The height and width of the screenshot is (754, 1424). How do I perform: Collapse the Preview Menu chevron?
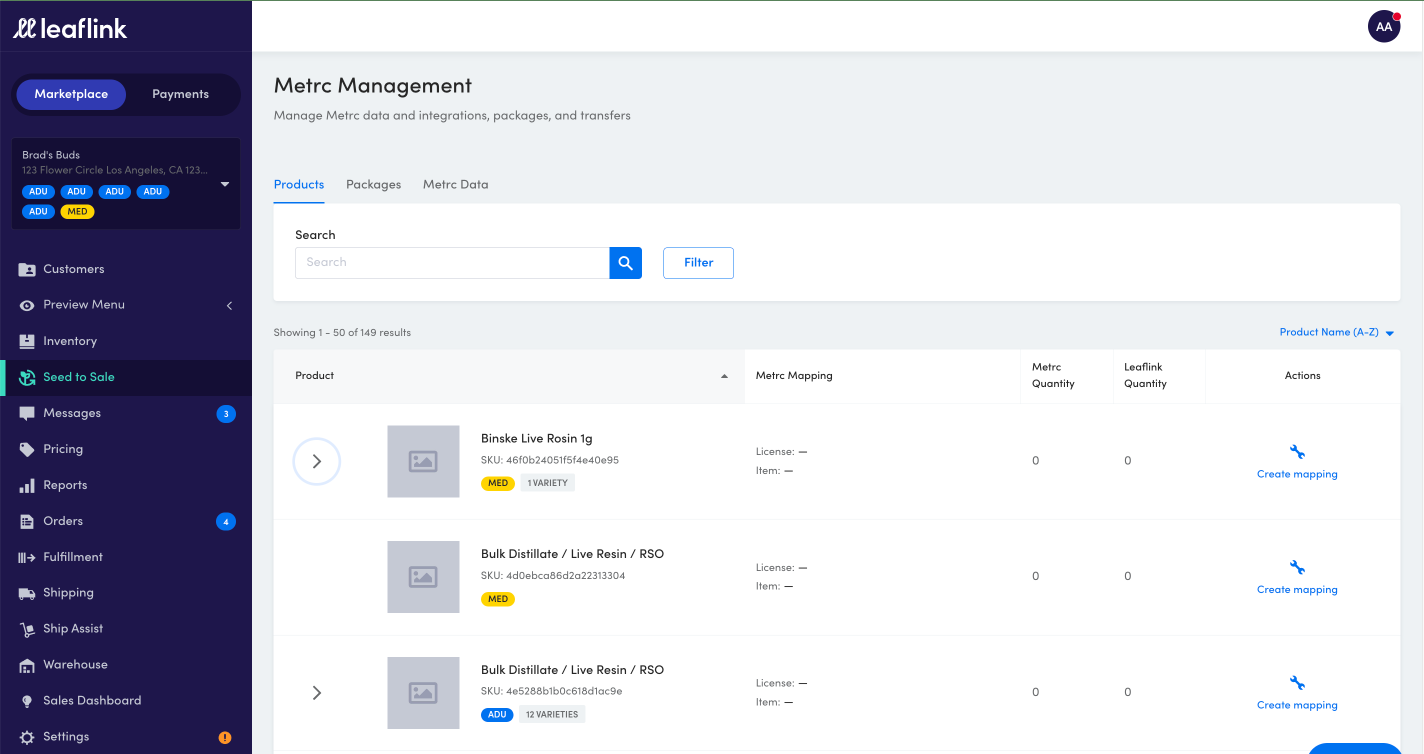click(229, 305)
